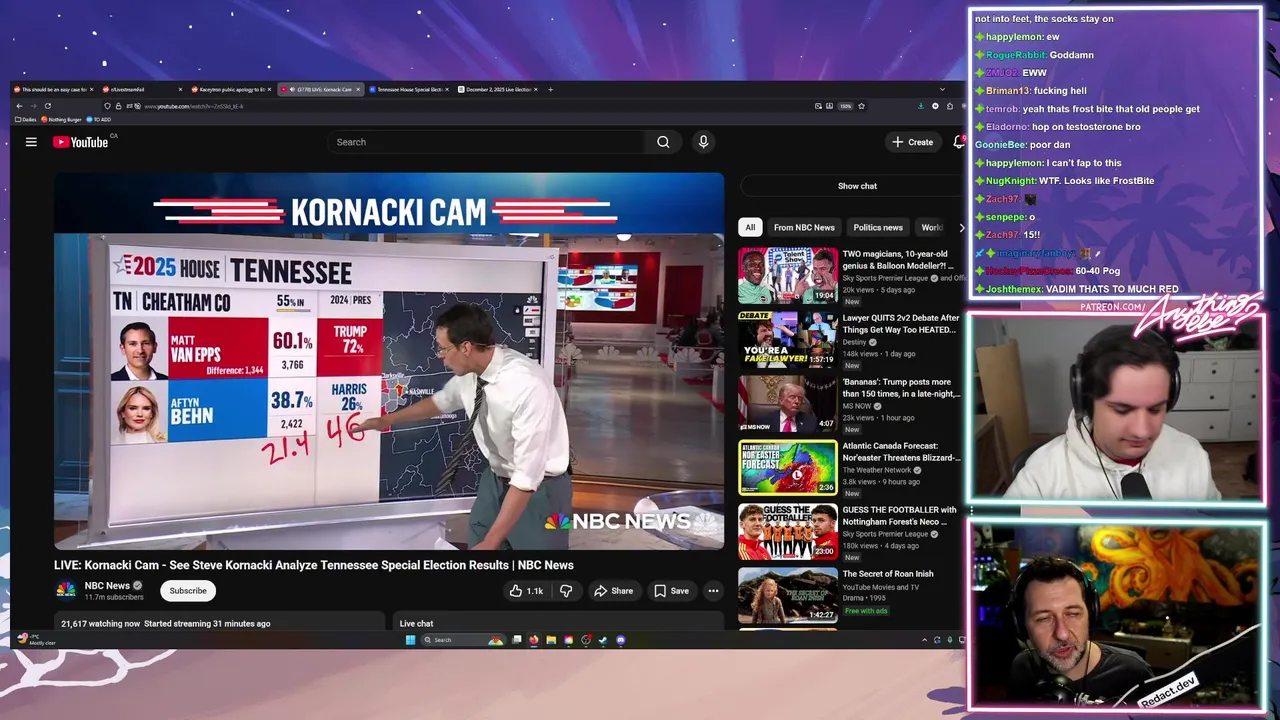Screen dimensions: 1280x720
Task: Expand the system tray hidden icons chevron
Action: [x=924, y=640]
